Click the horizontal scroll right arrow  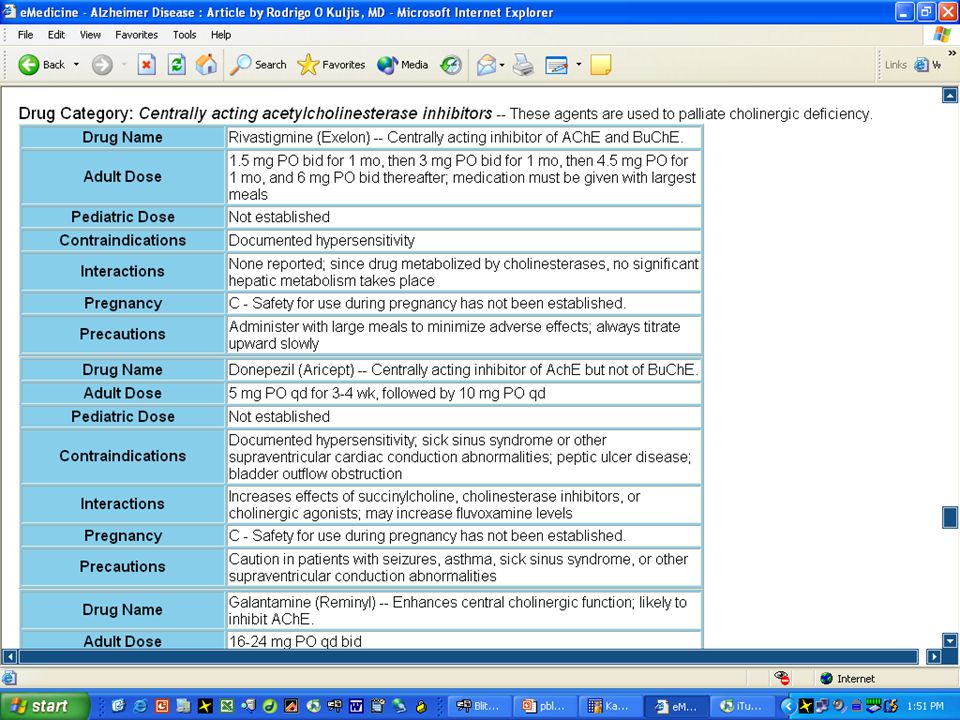pos(934,657)
